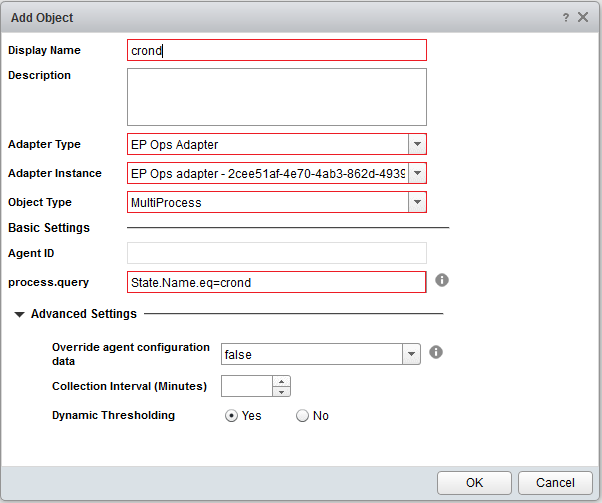602x503 pixels.
Task: Click the Cancel button
Action: (555, 482)
